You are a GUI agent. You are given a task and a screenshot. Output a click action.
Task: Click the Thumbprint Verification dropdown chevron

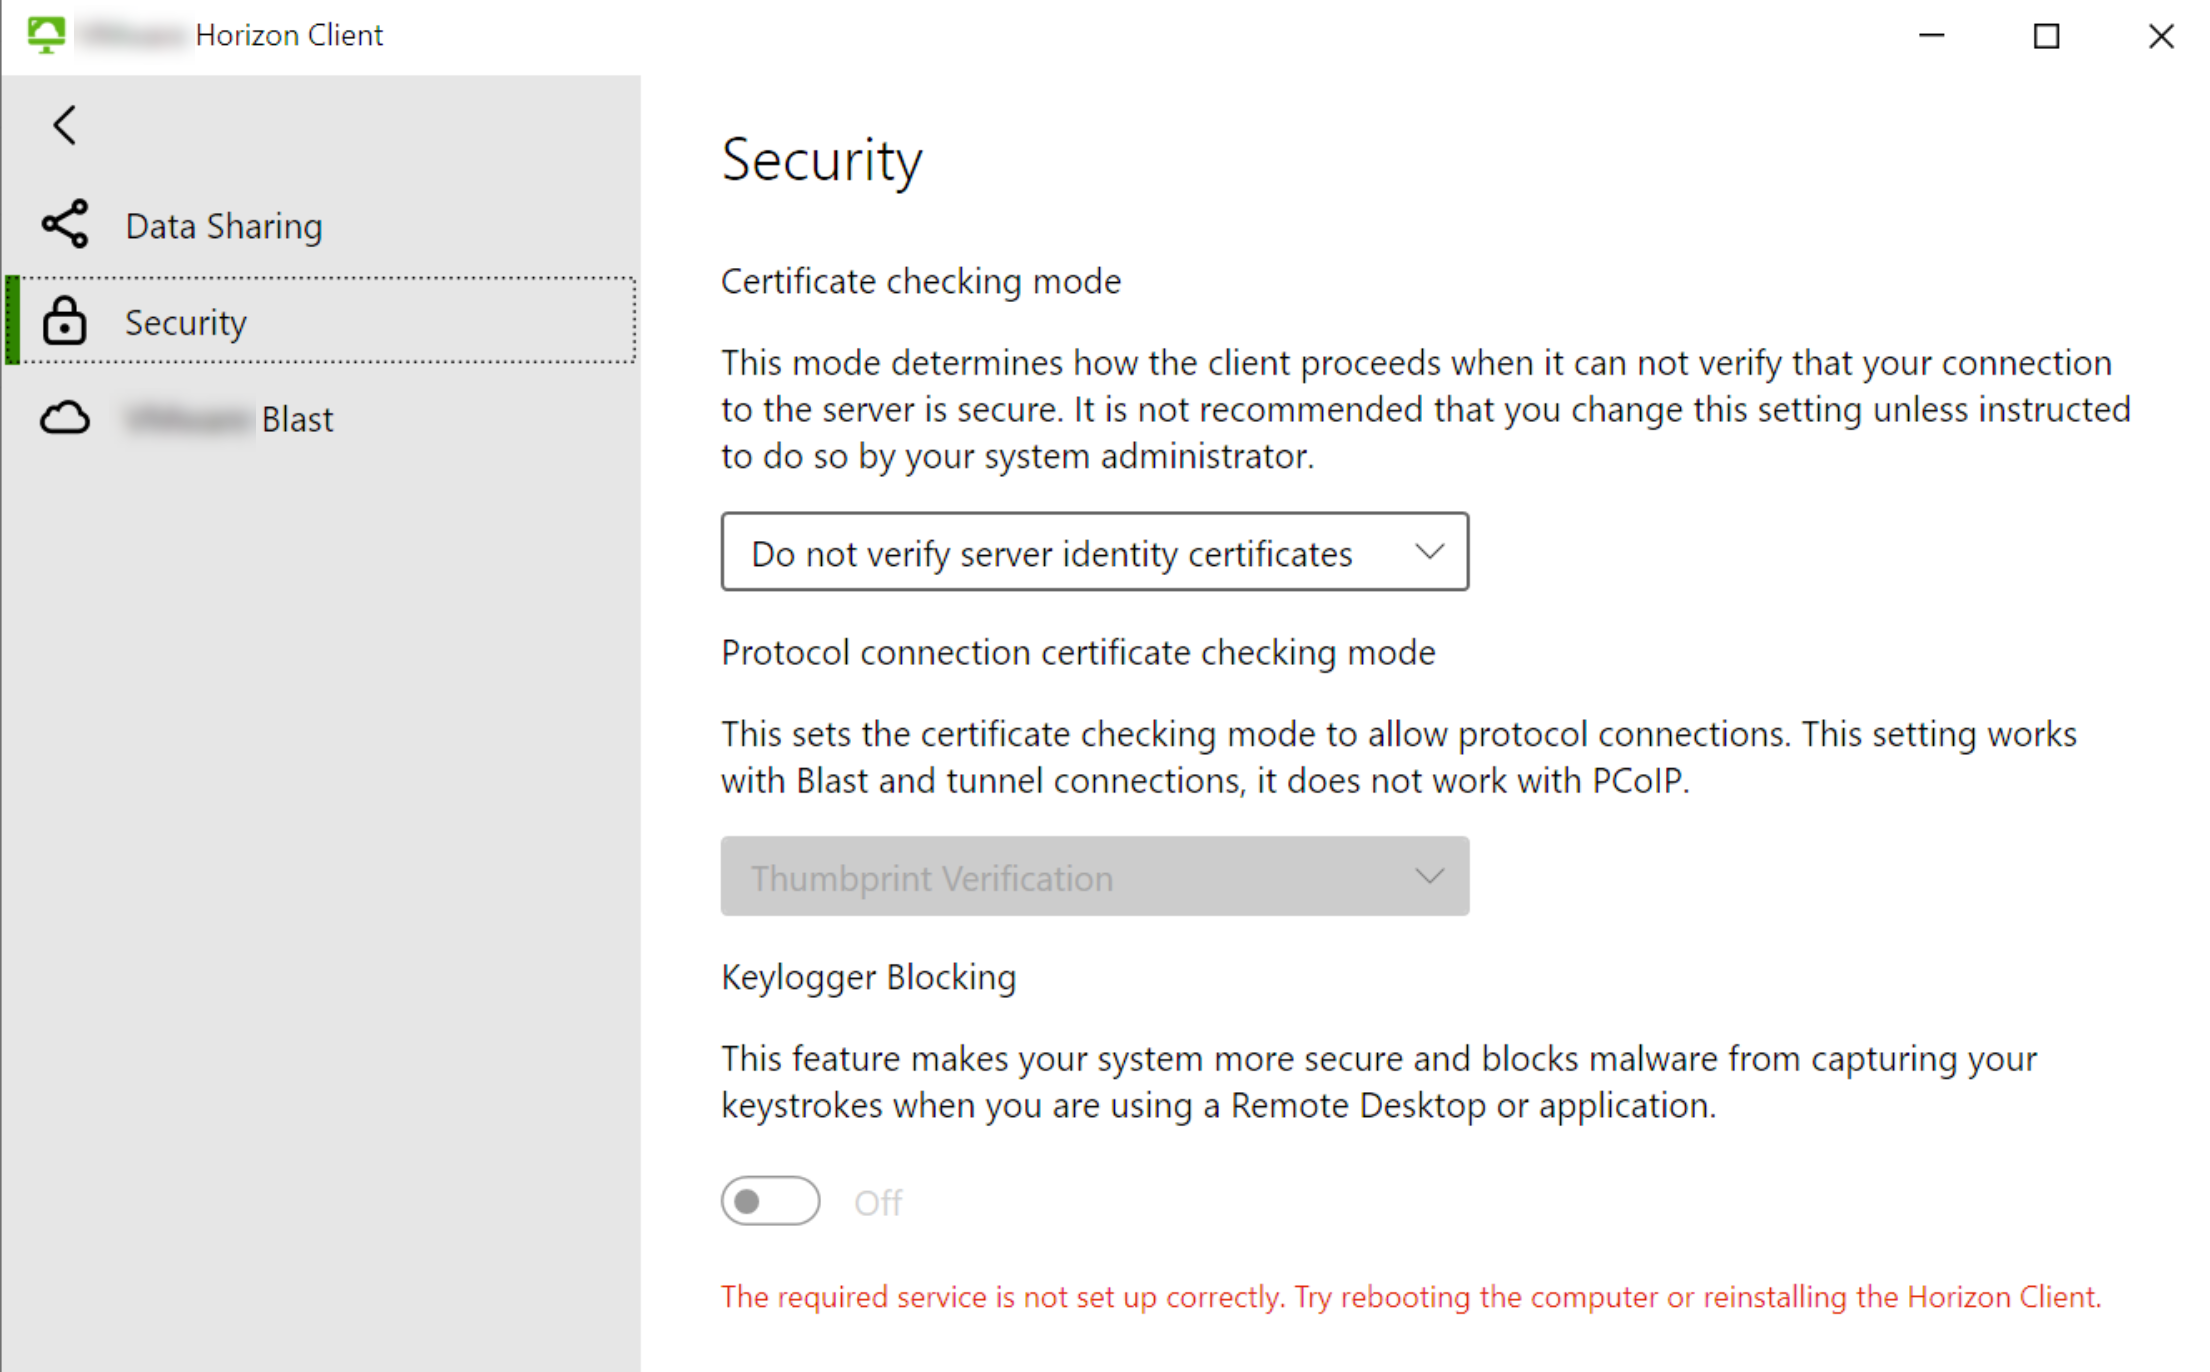[1429, 877]
